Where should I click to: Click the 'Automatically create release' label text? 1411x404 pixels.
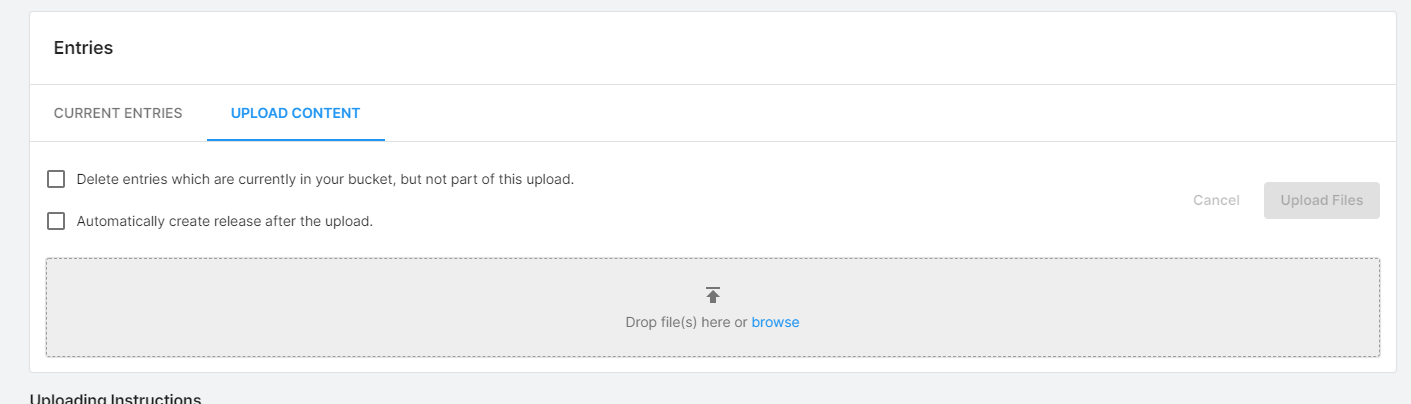225,221
